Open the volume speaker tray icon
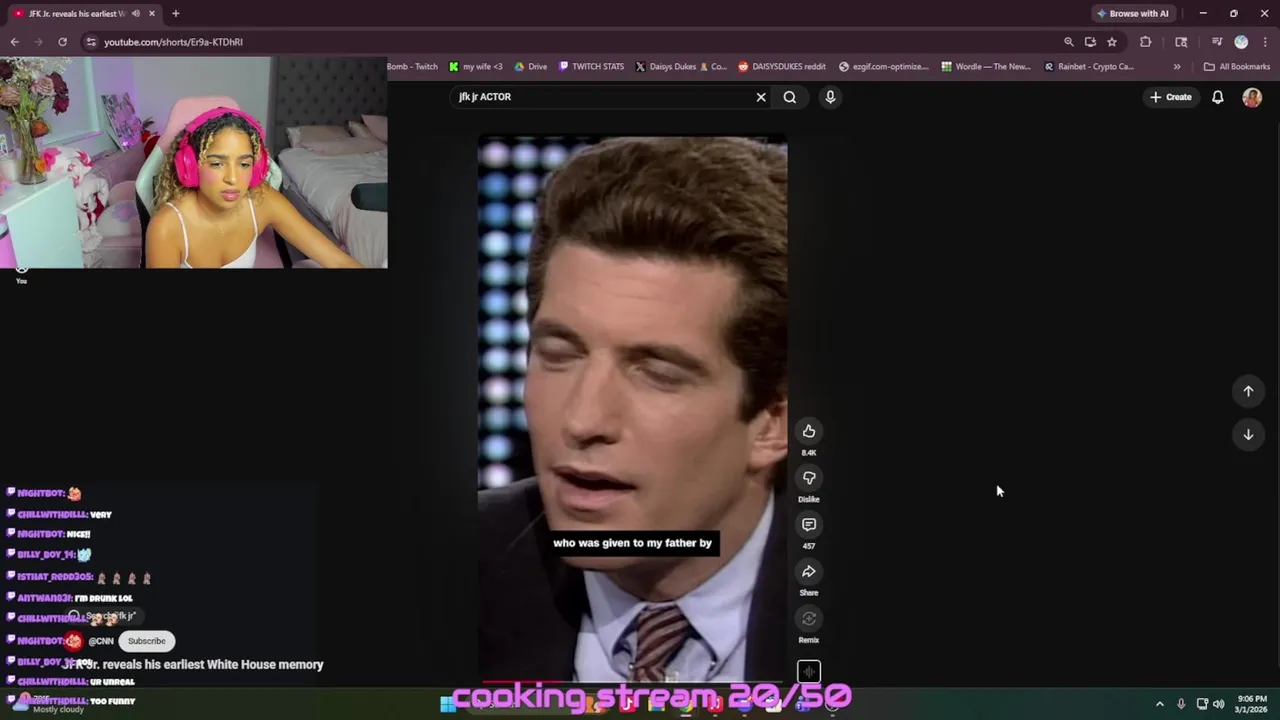 pos(1218,704)
